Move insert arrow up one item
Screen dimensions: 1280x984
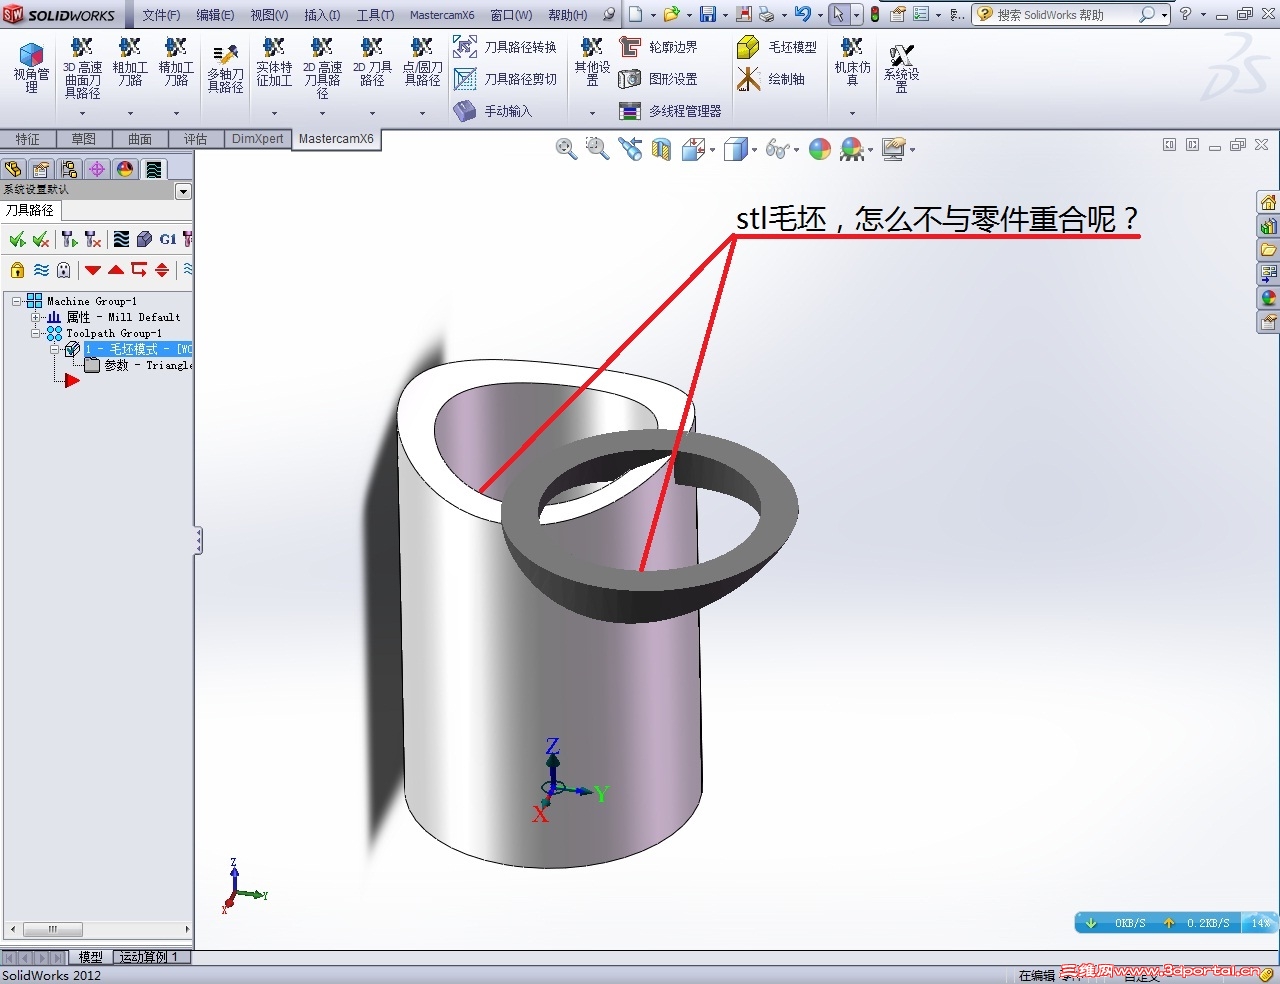(x=116, y=270)
